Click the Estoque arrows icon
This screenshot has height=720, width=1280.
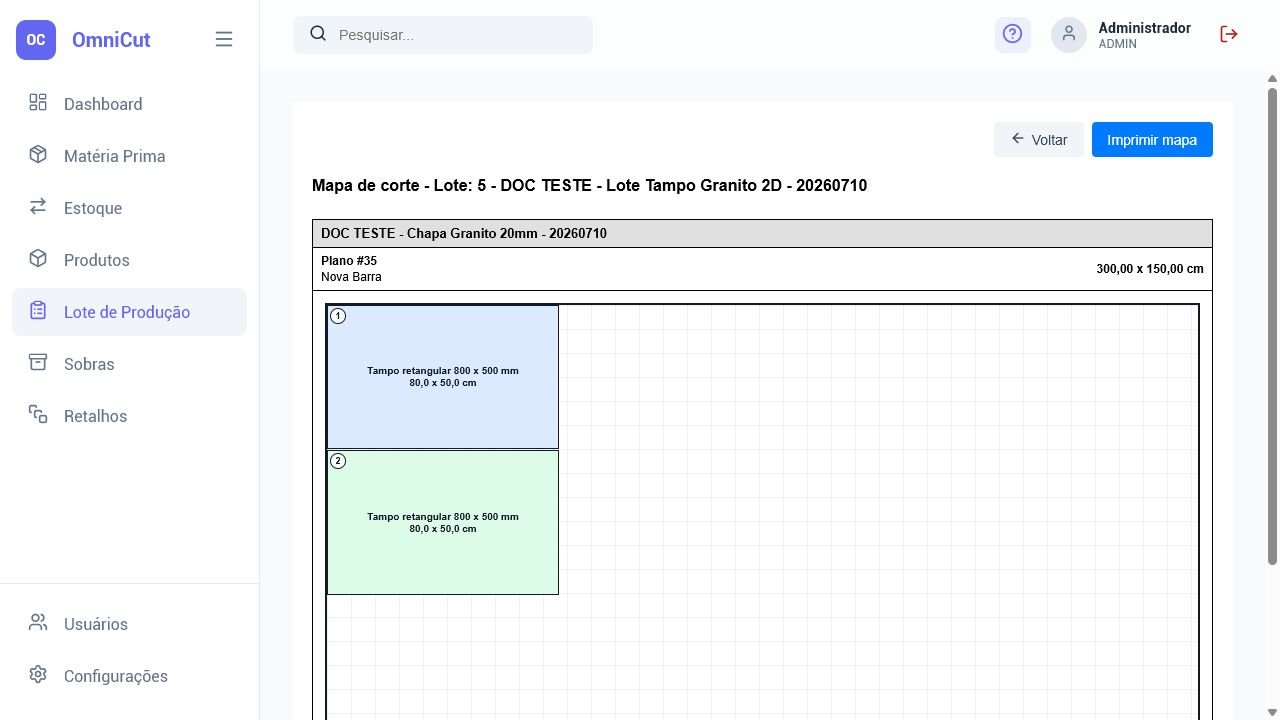38,206
